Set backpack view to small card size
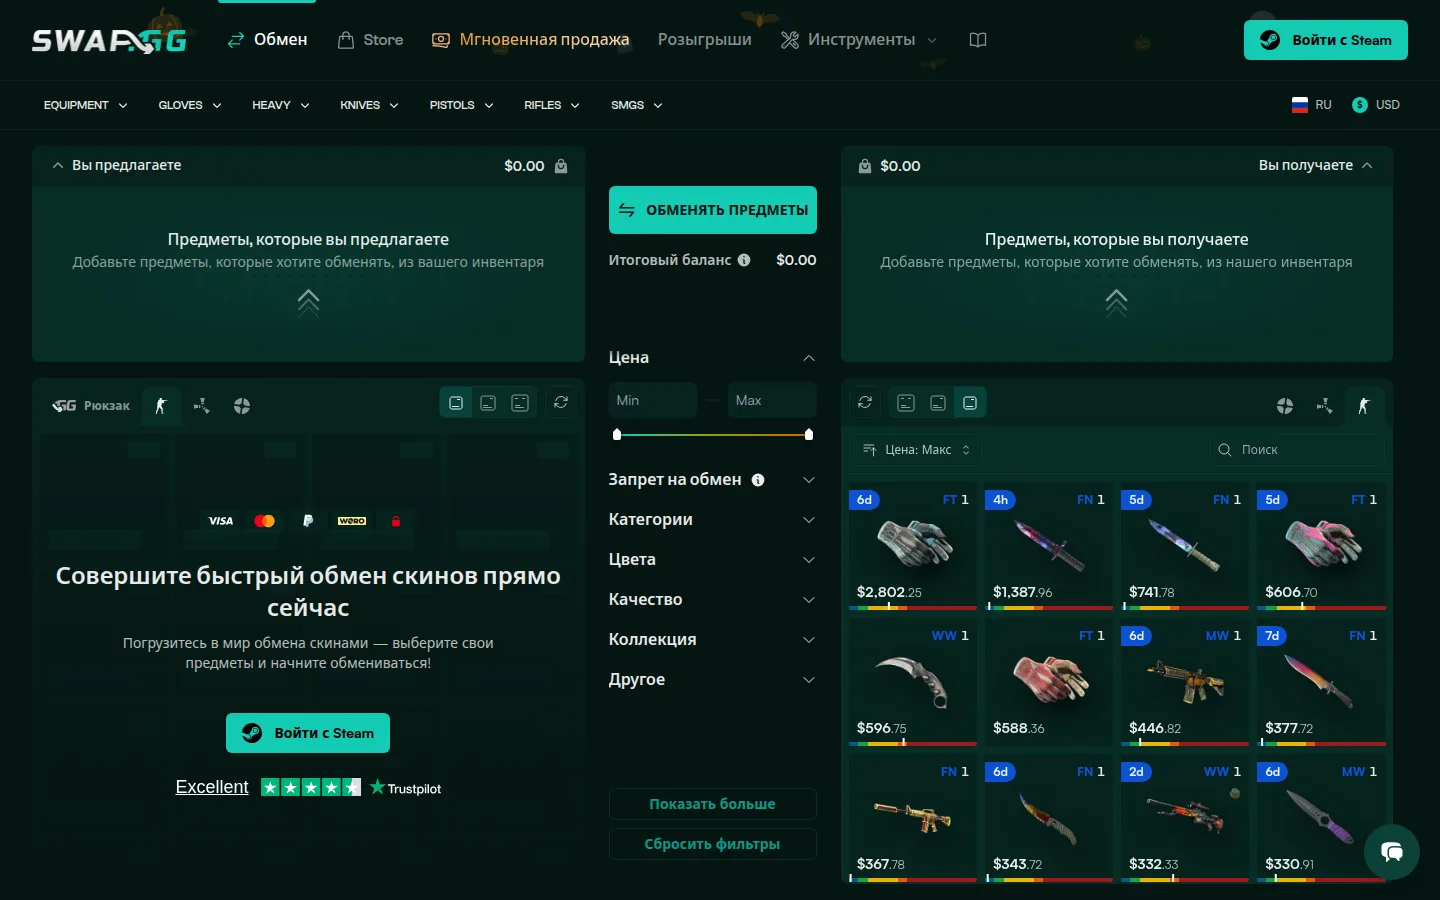Image resolution: width=1440 pixels, height=900 pixels. pyautogui.click(x=456, y=403)
